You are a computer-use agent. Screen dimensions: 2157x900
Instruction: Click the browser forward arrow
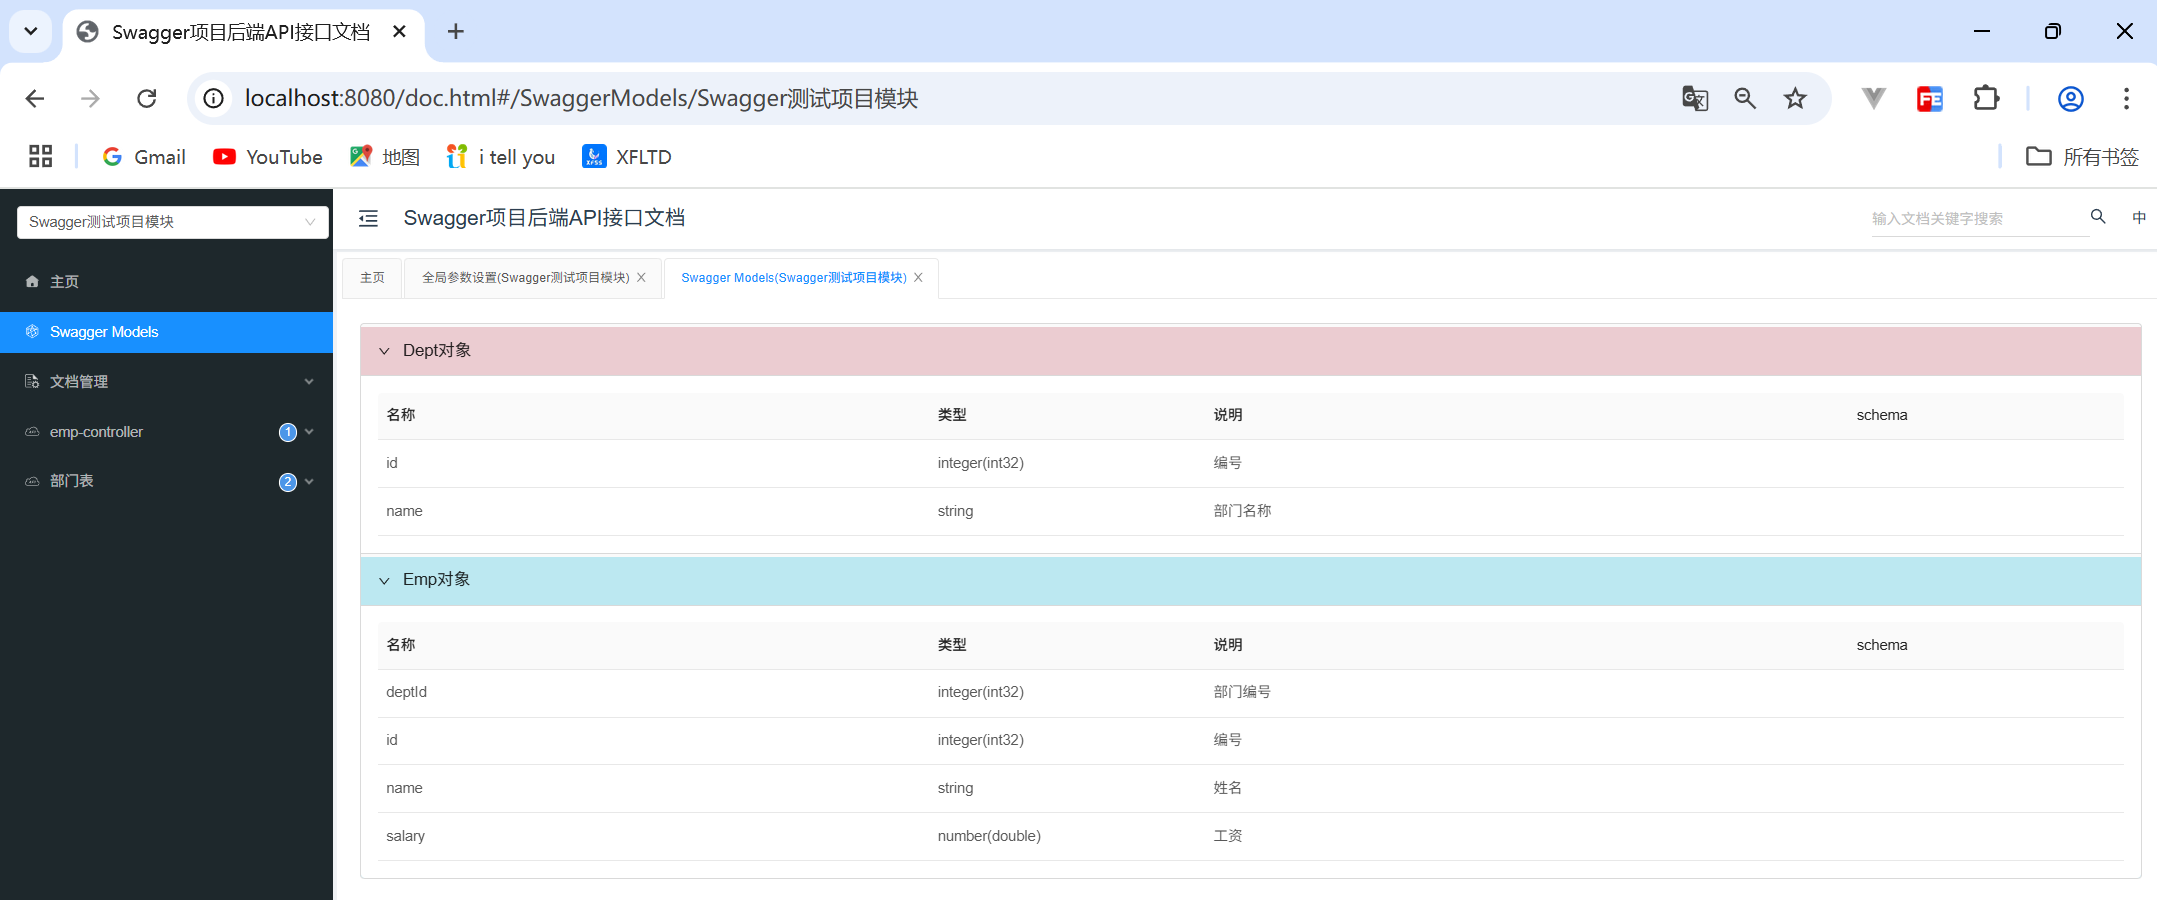91,98
